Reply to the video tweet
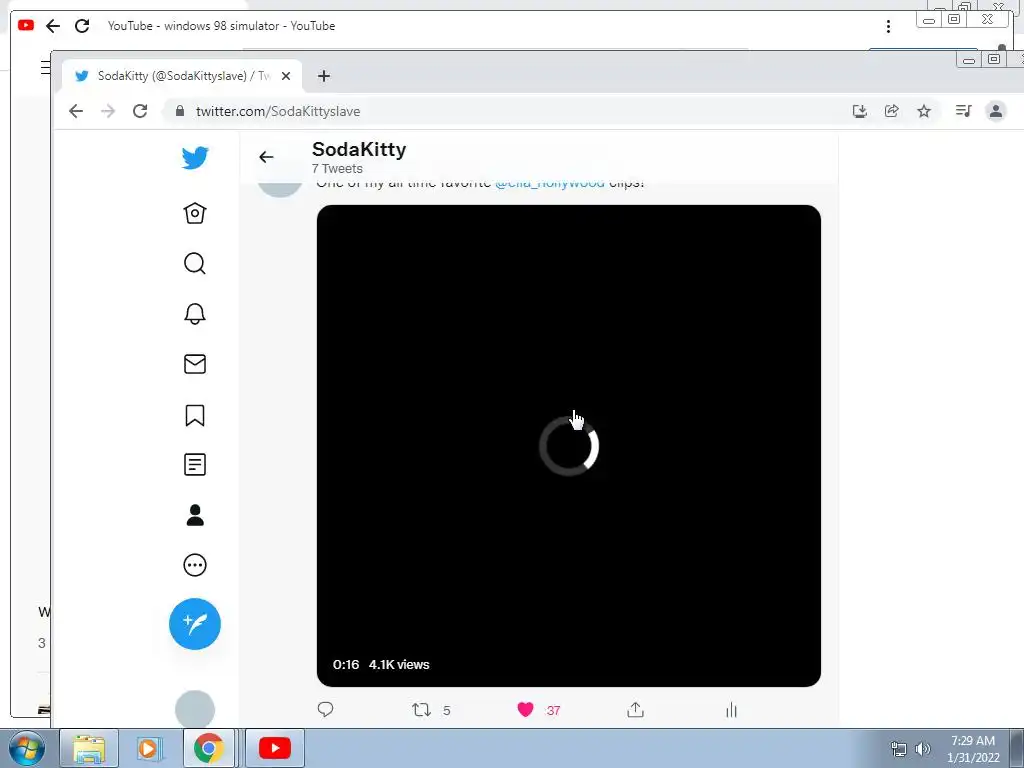This screenshot has width=1024, height=768. pos(325,709)
